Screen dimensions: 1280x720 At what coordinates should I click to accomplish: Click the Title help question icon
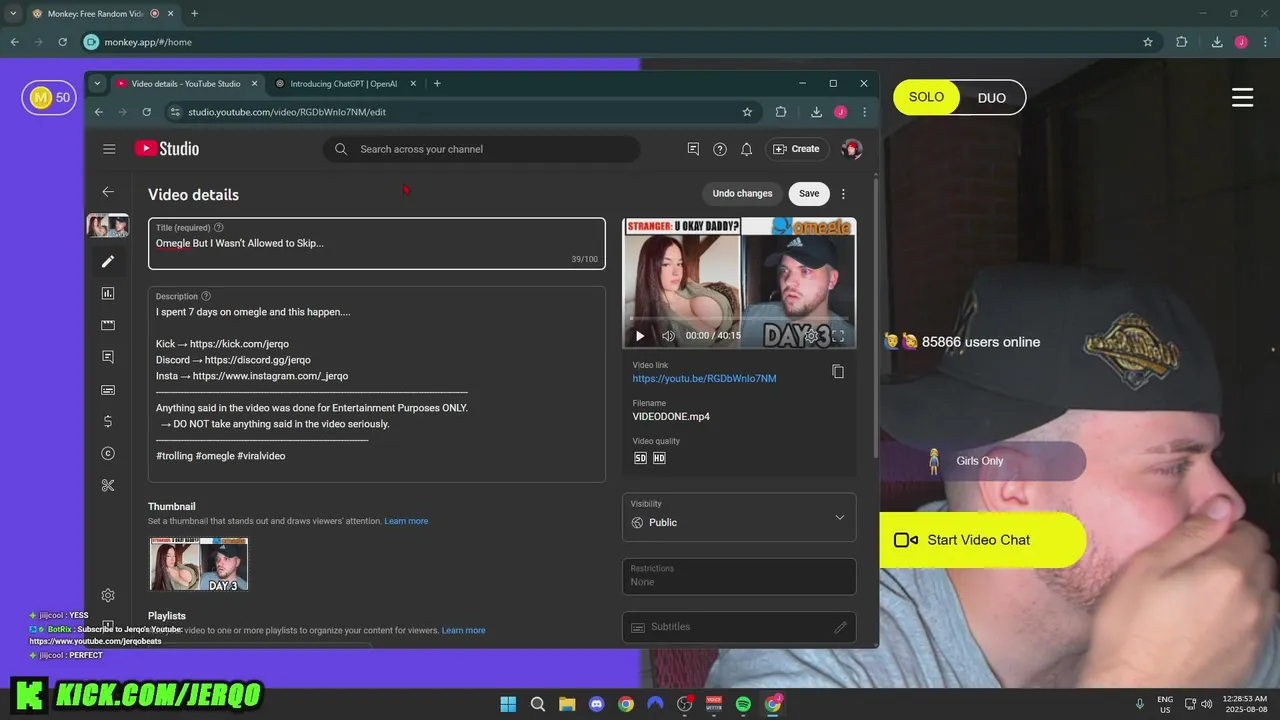pos(219,228)
